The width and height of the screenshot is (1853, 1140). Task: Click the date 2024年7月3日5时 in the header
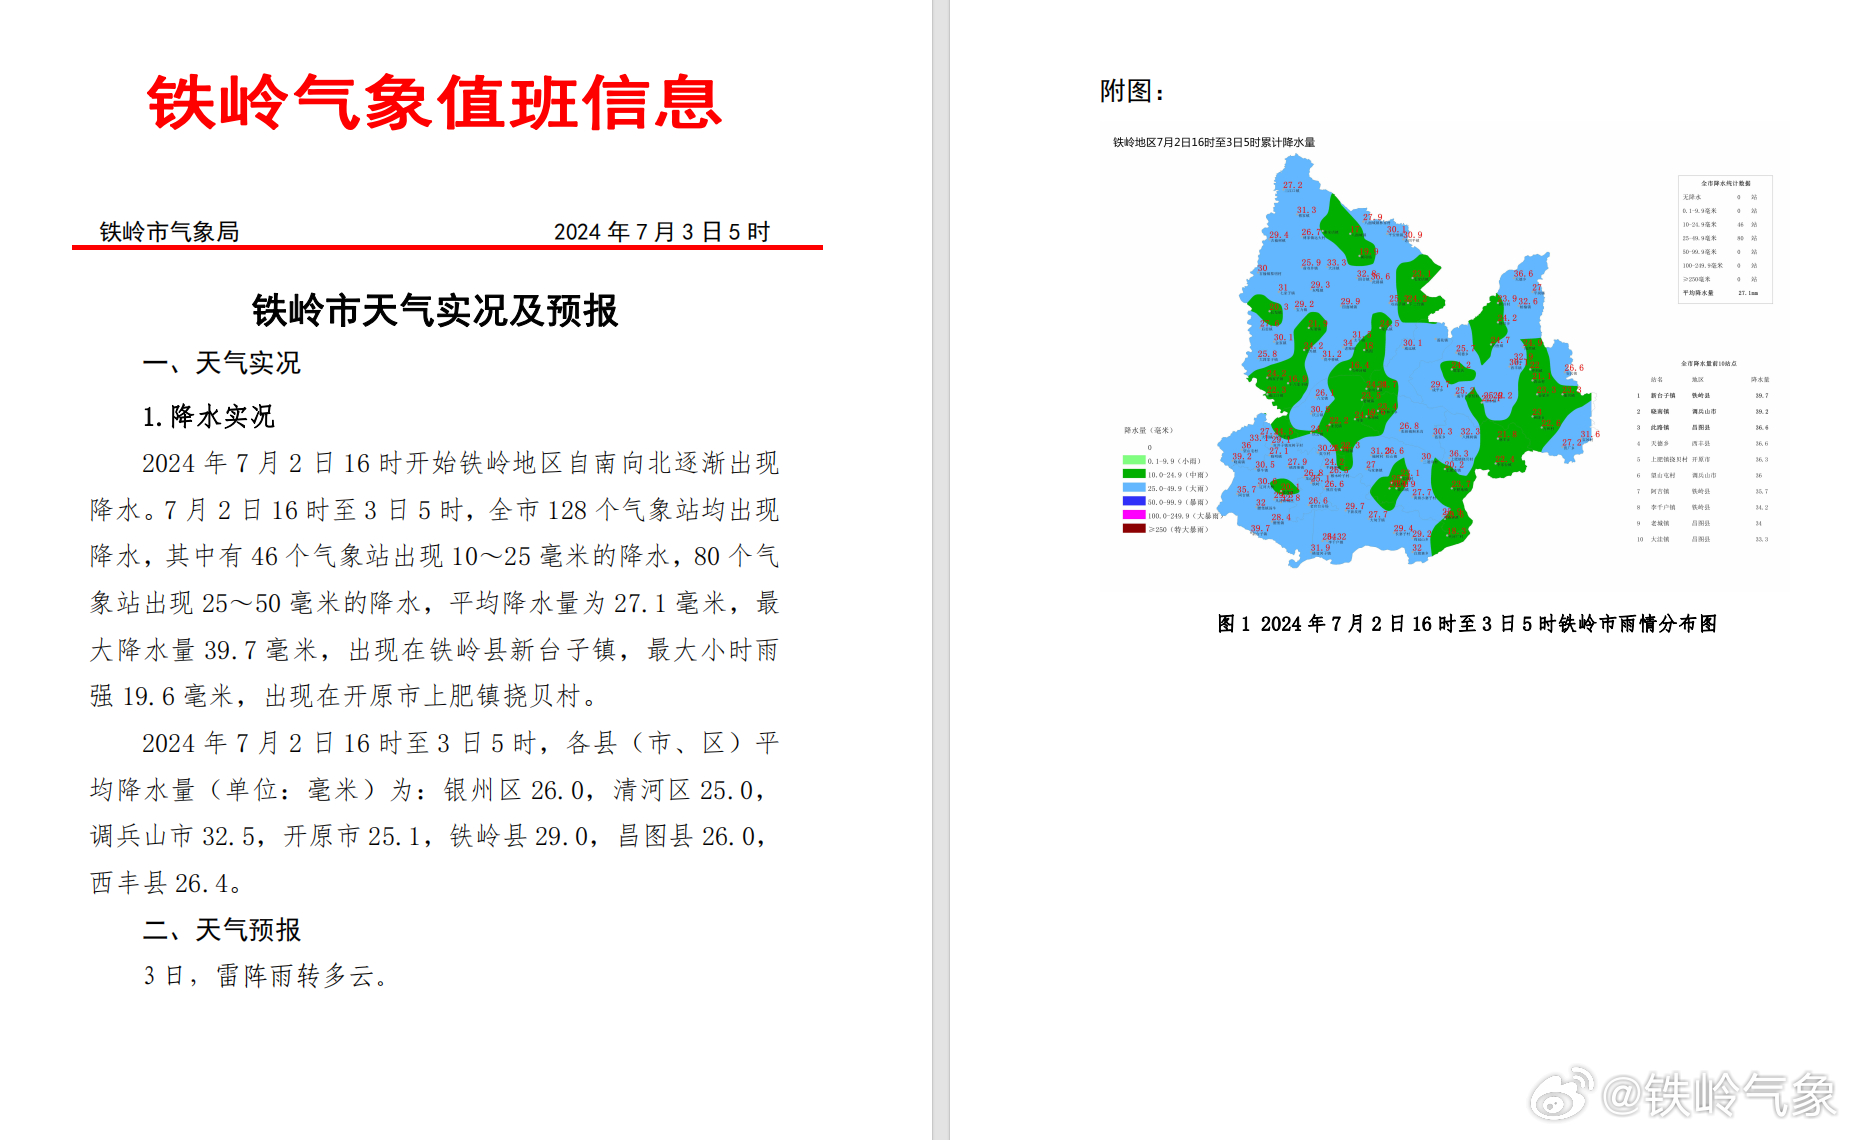pyautogui.click(x=662, y=232)
